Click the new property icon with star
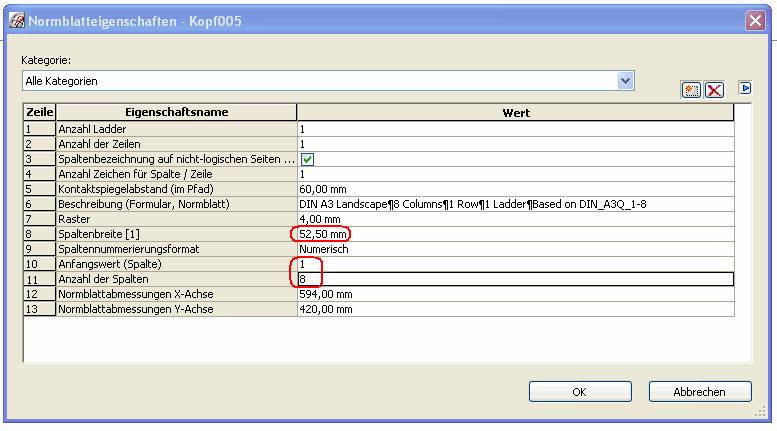This screenshot has width=777, height=431. click(x=691, y=90)
